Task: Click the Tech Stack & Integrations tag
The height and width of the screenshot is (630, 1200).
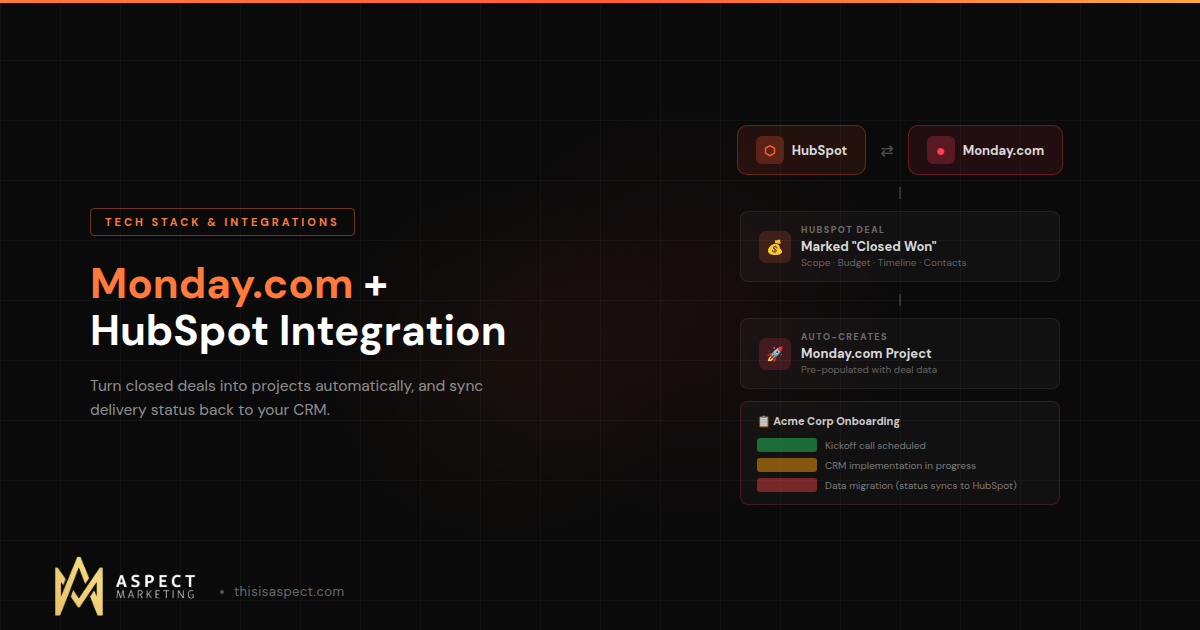Action: (222, 222)
